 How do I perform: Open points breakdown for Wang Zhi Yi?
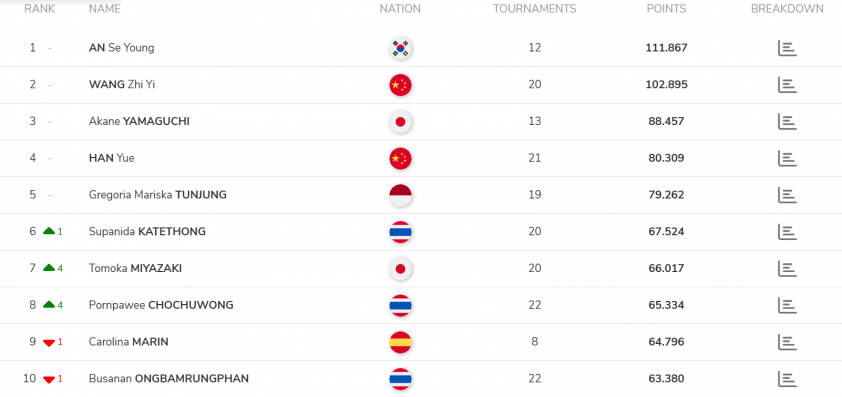click(x=787, y=85)
